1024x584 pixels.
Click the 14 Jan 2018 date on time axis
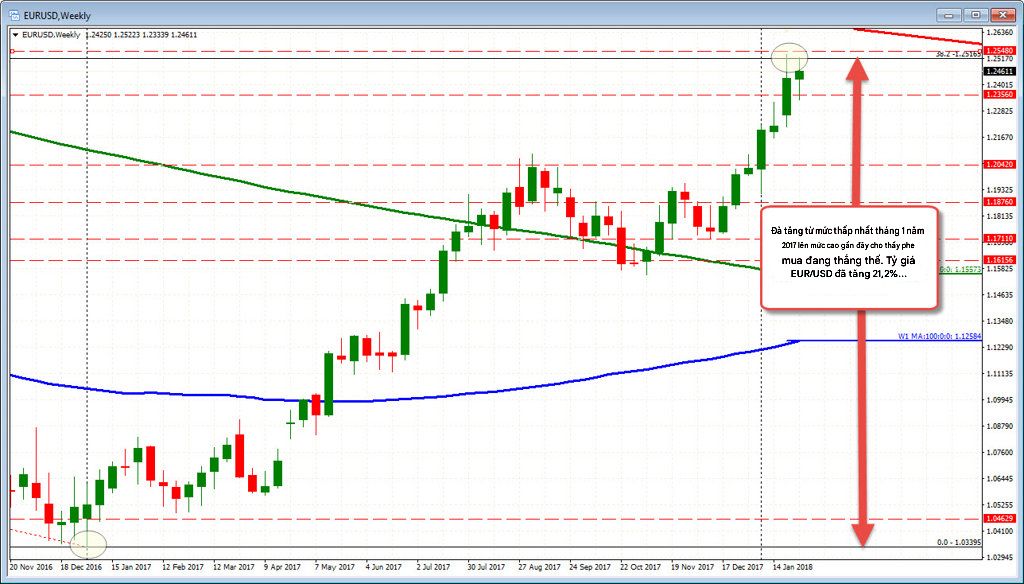point(793,567)
